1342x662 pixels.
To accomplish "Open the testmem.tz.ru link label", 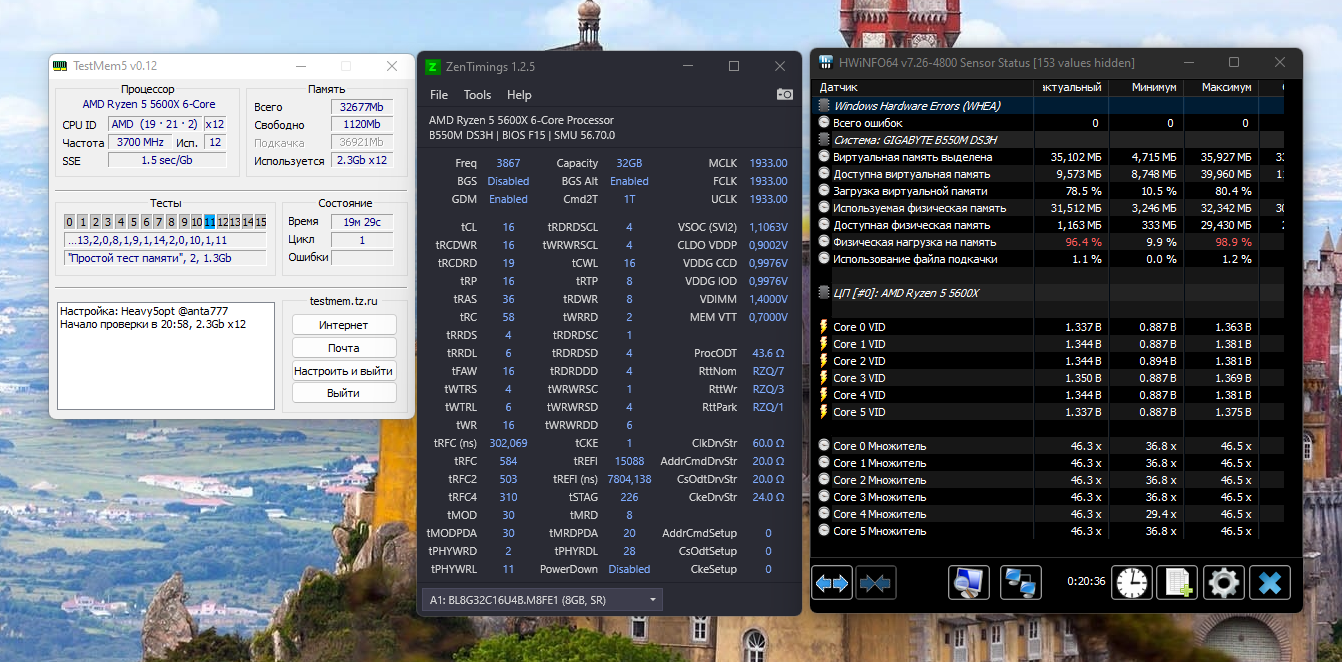I will click(x=343, y=300).
